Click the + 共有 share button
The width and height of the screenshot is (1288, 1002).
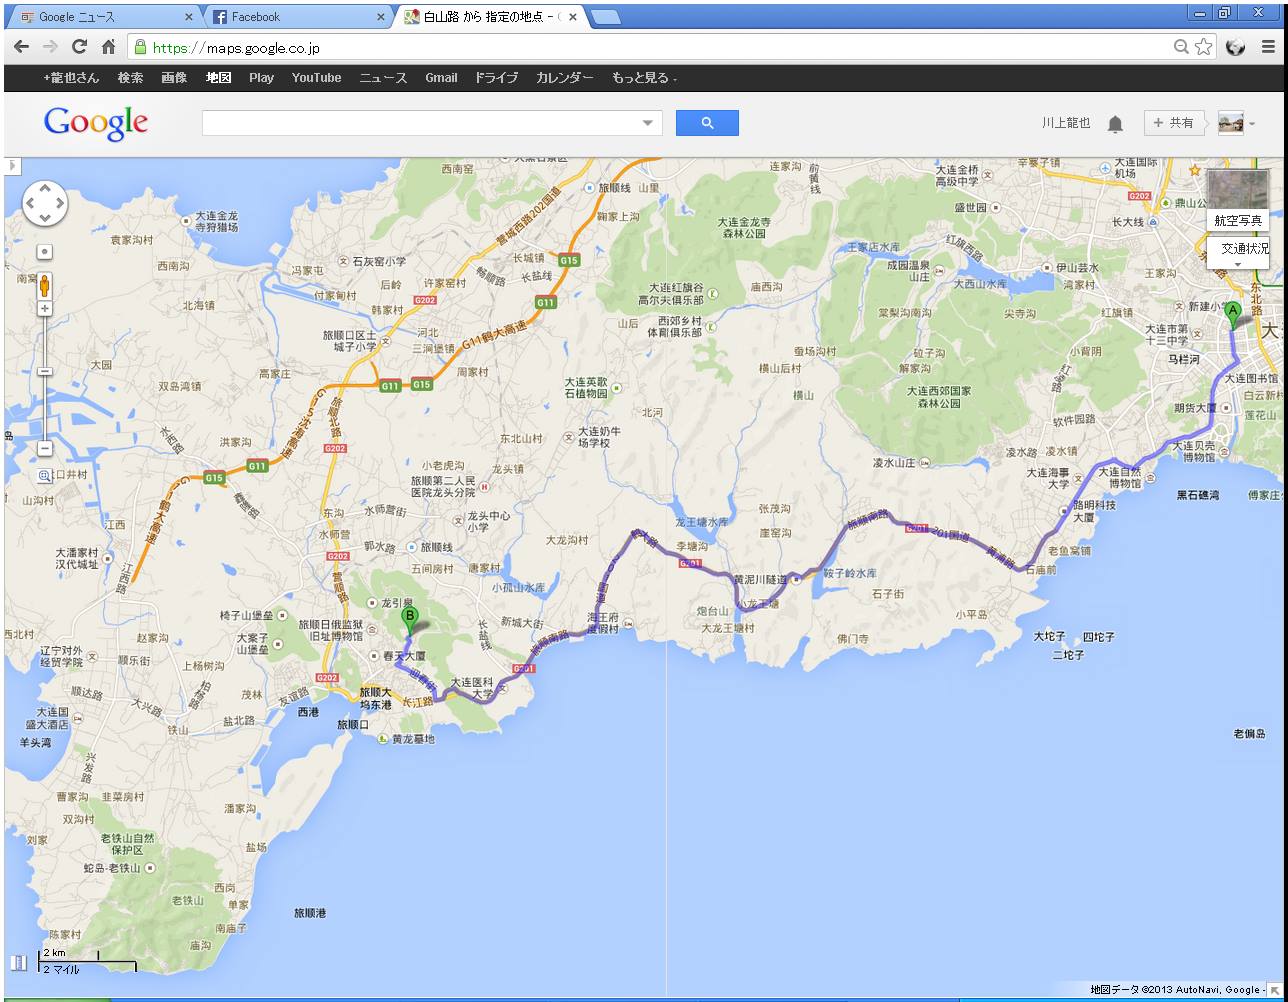[x=1174, y=123]
